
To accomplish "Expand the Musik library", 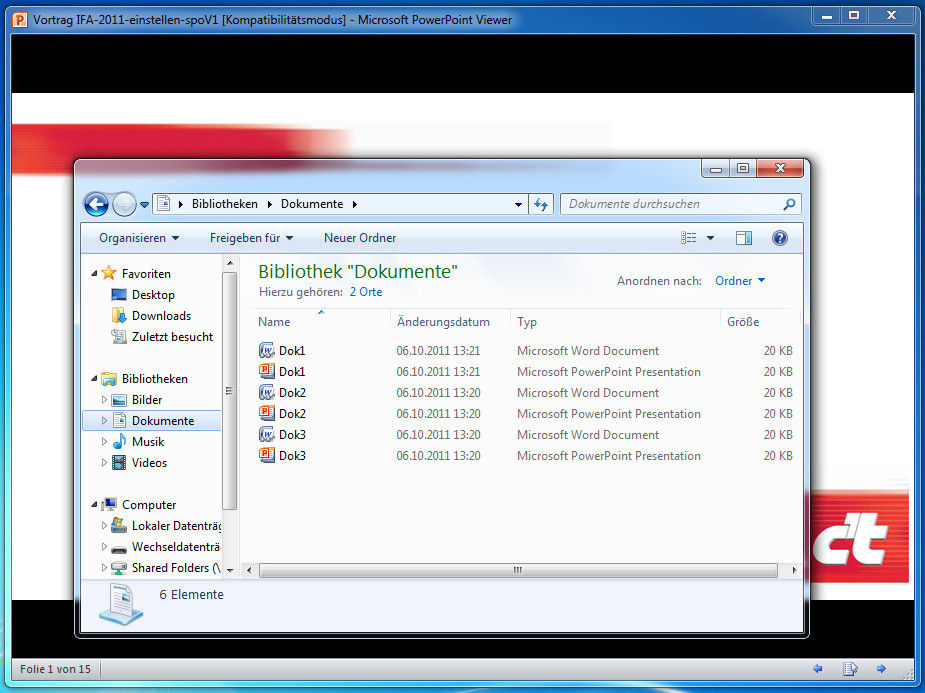I will click(104, 442).
